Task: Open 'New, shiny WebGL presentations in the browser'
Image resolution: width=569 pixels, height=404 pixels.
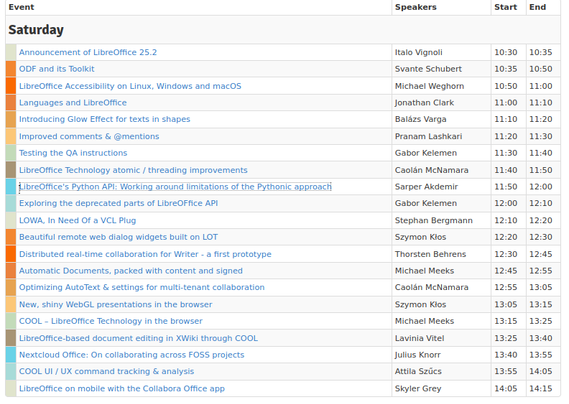Action: click(115, 305)
